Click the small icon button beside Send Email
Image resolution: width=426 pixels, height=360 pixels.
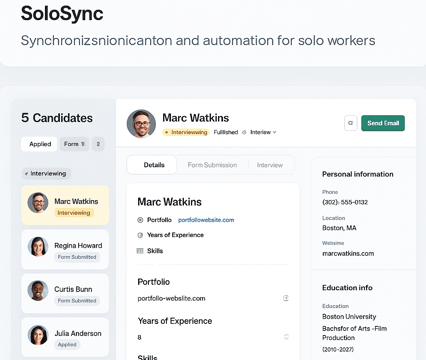pyautogui.click(x=350, y=123)
